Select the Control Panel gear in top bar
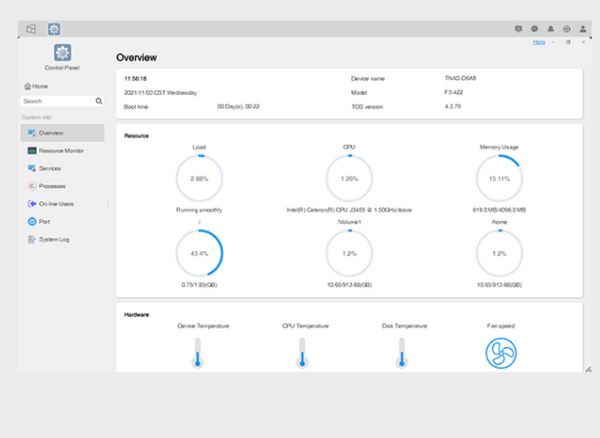The width and height of the screenshot is (600, 438). pyautogui.click(x=54, y=29)
